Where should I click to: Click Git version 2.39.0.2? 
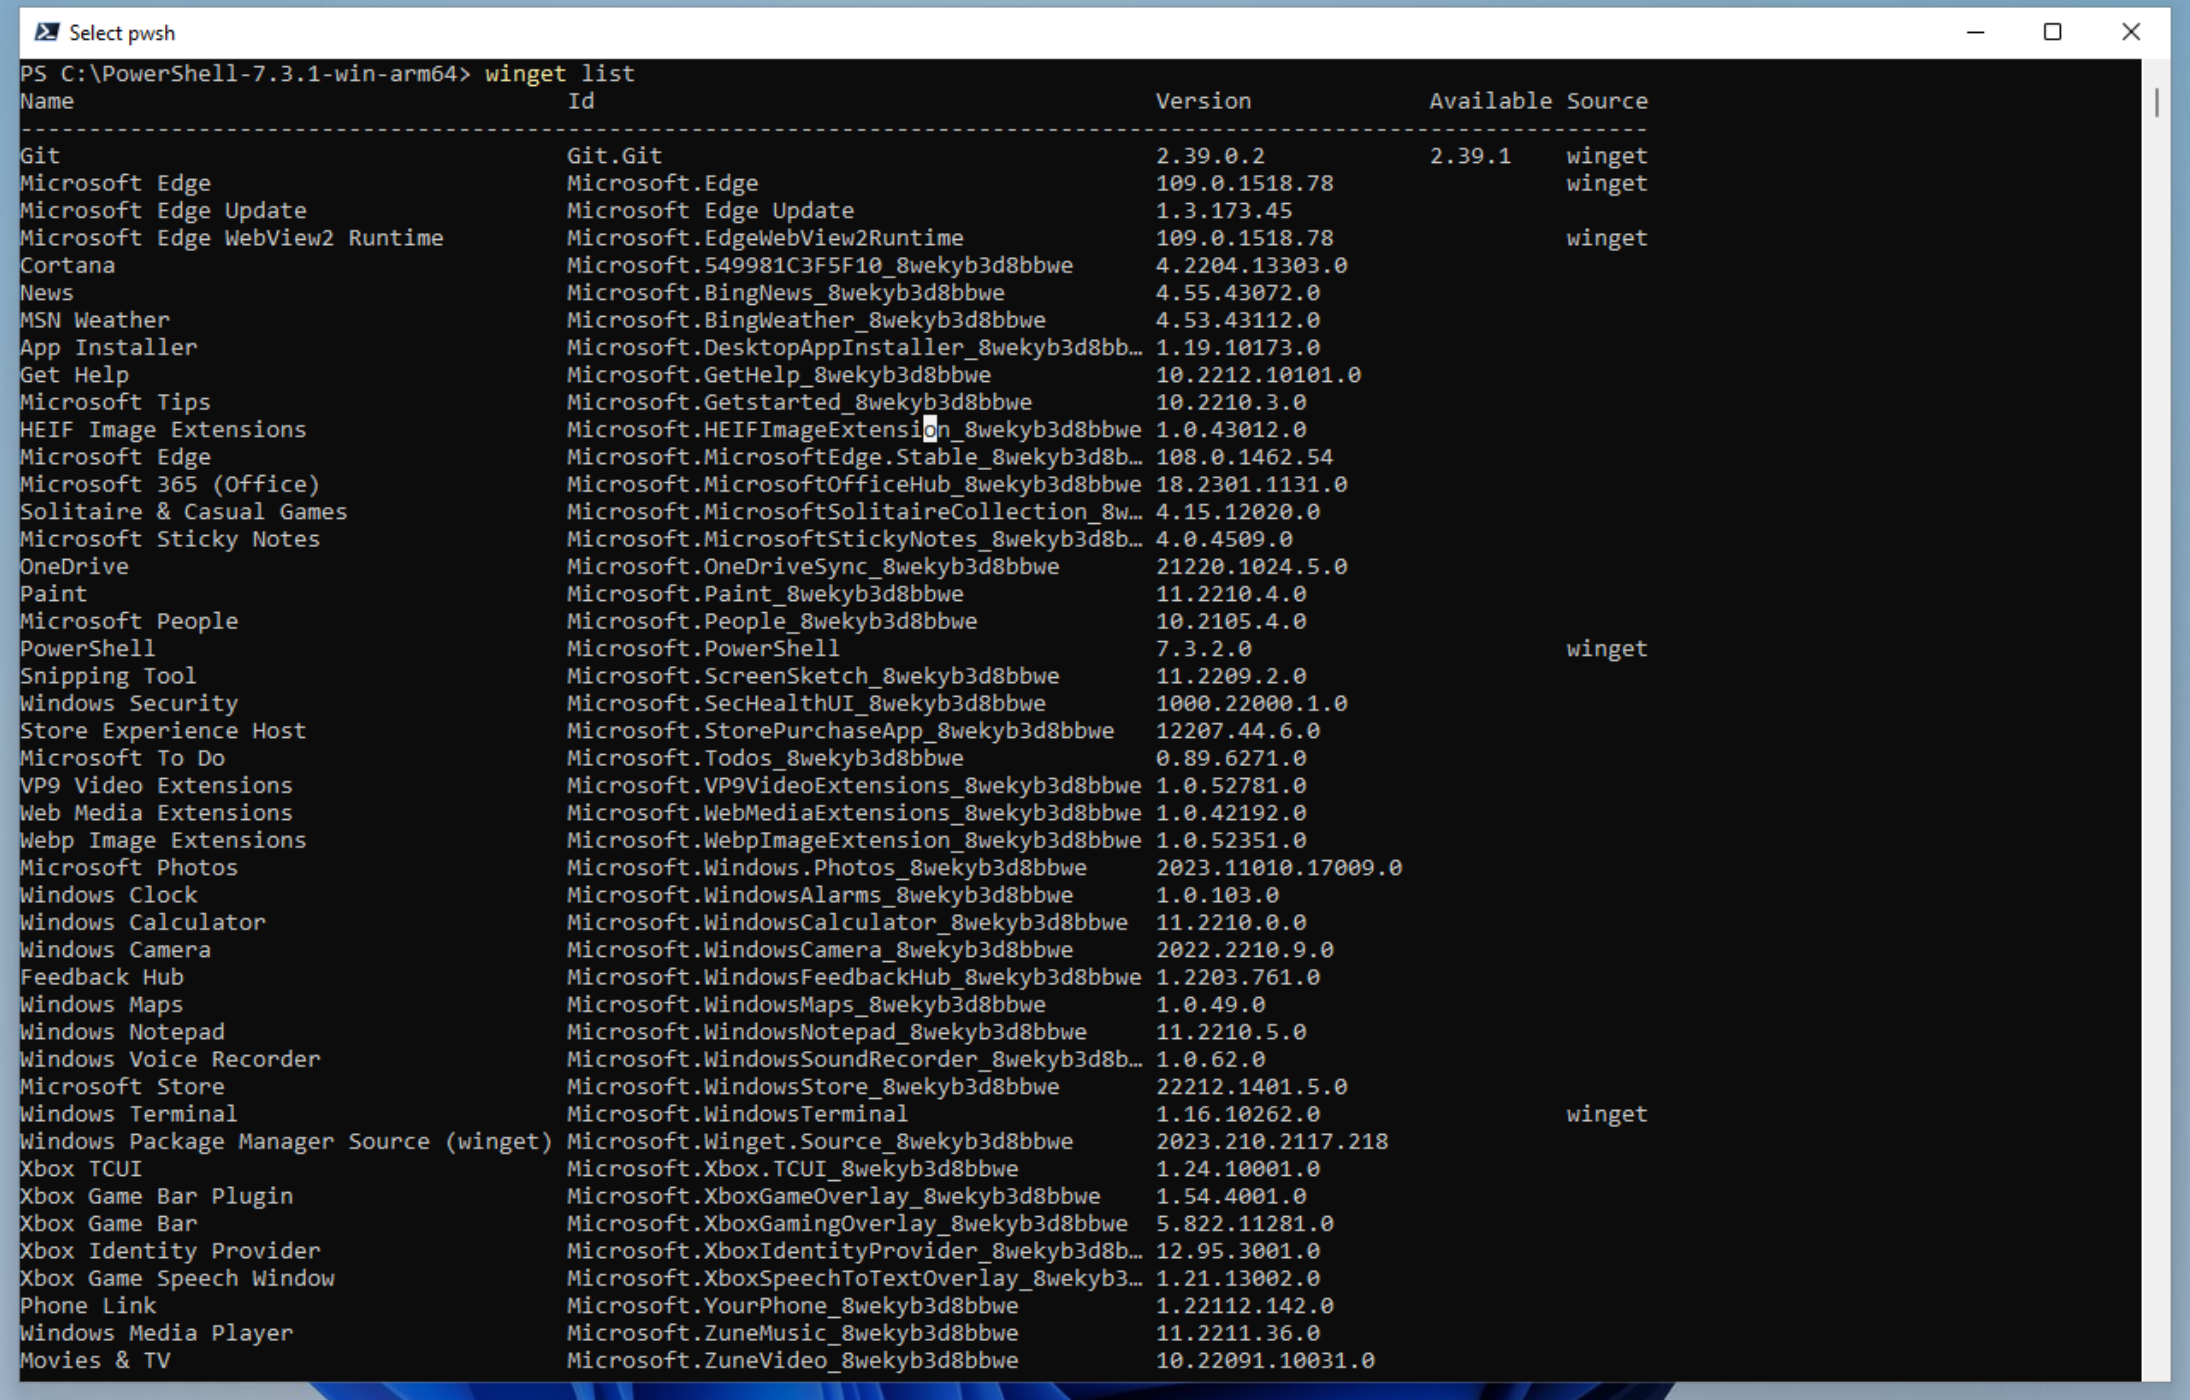point(1210,156)
